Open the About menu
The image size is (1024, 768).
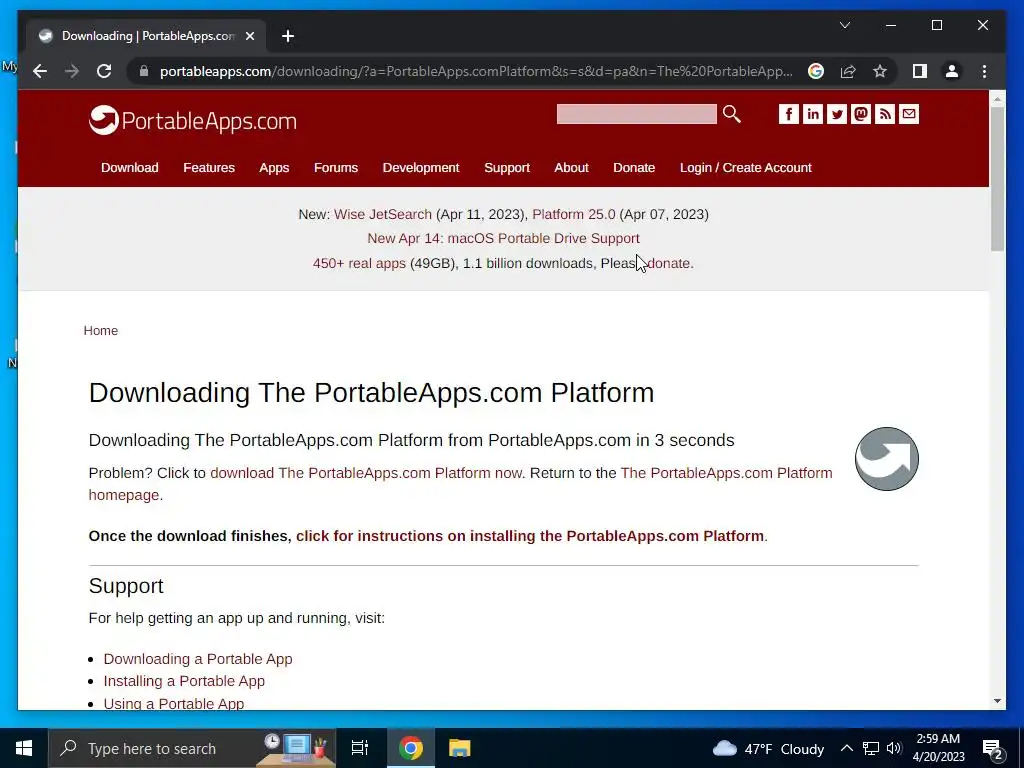571,168
